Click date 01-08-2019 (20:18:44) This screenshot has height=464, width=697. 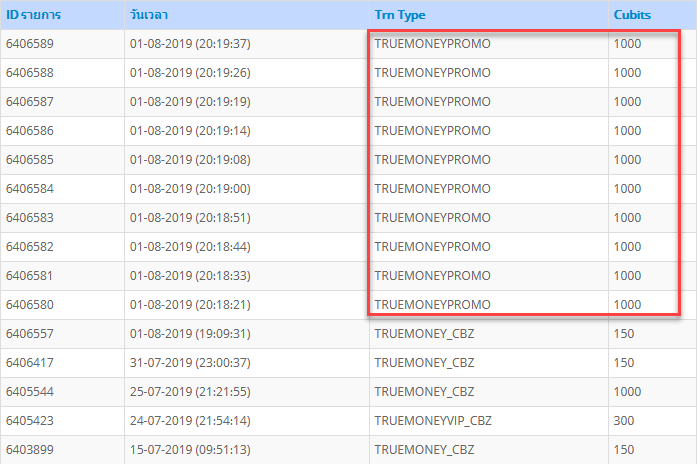tap(190, 247)
